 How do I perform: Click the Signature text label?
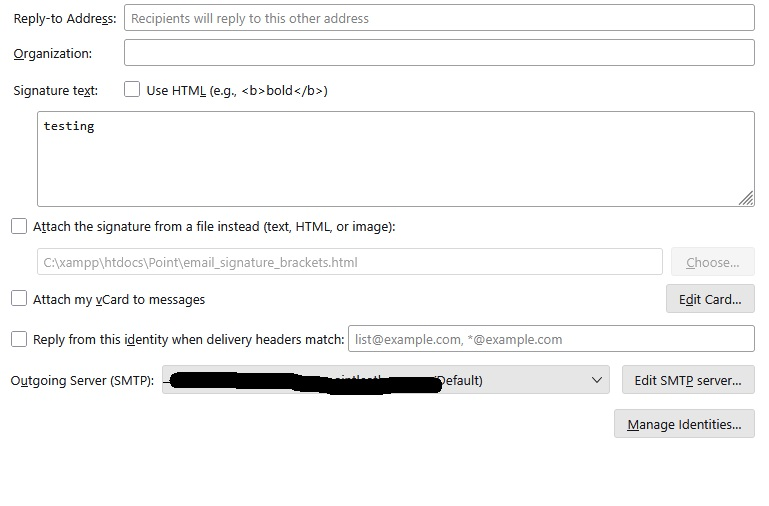point(56,91)
